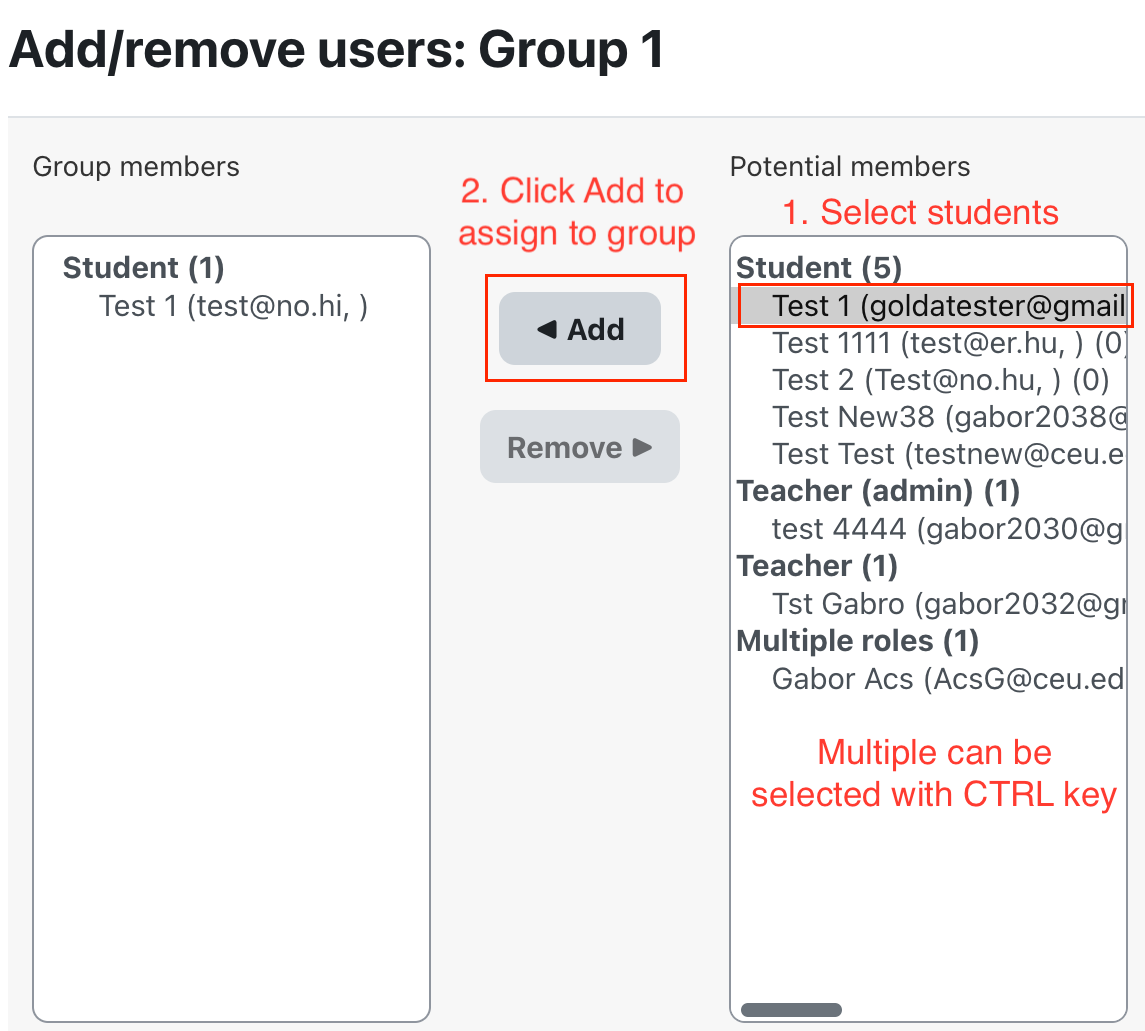1145x1031 pixels.
Task: Click empty area of Group members list
Action: pyautogui.click(x=231, y=650)
